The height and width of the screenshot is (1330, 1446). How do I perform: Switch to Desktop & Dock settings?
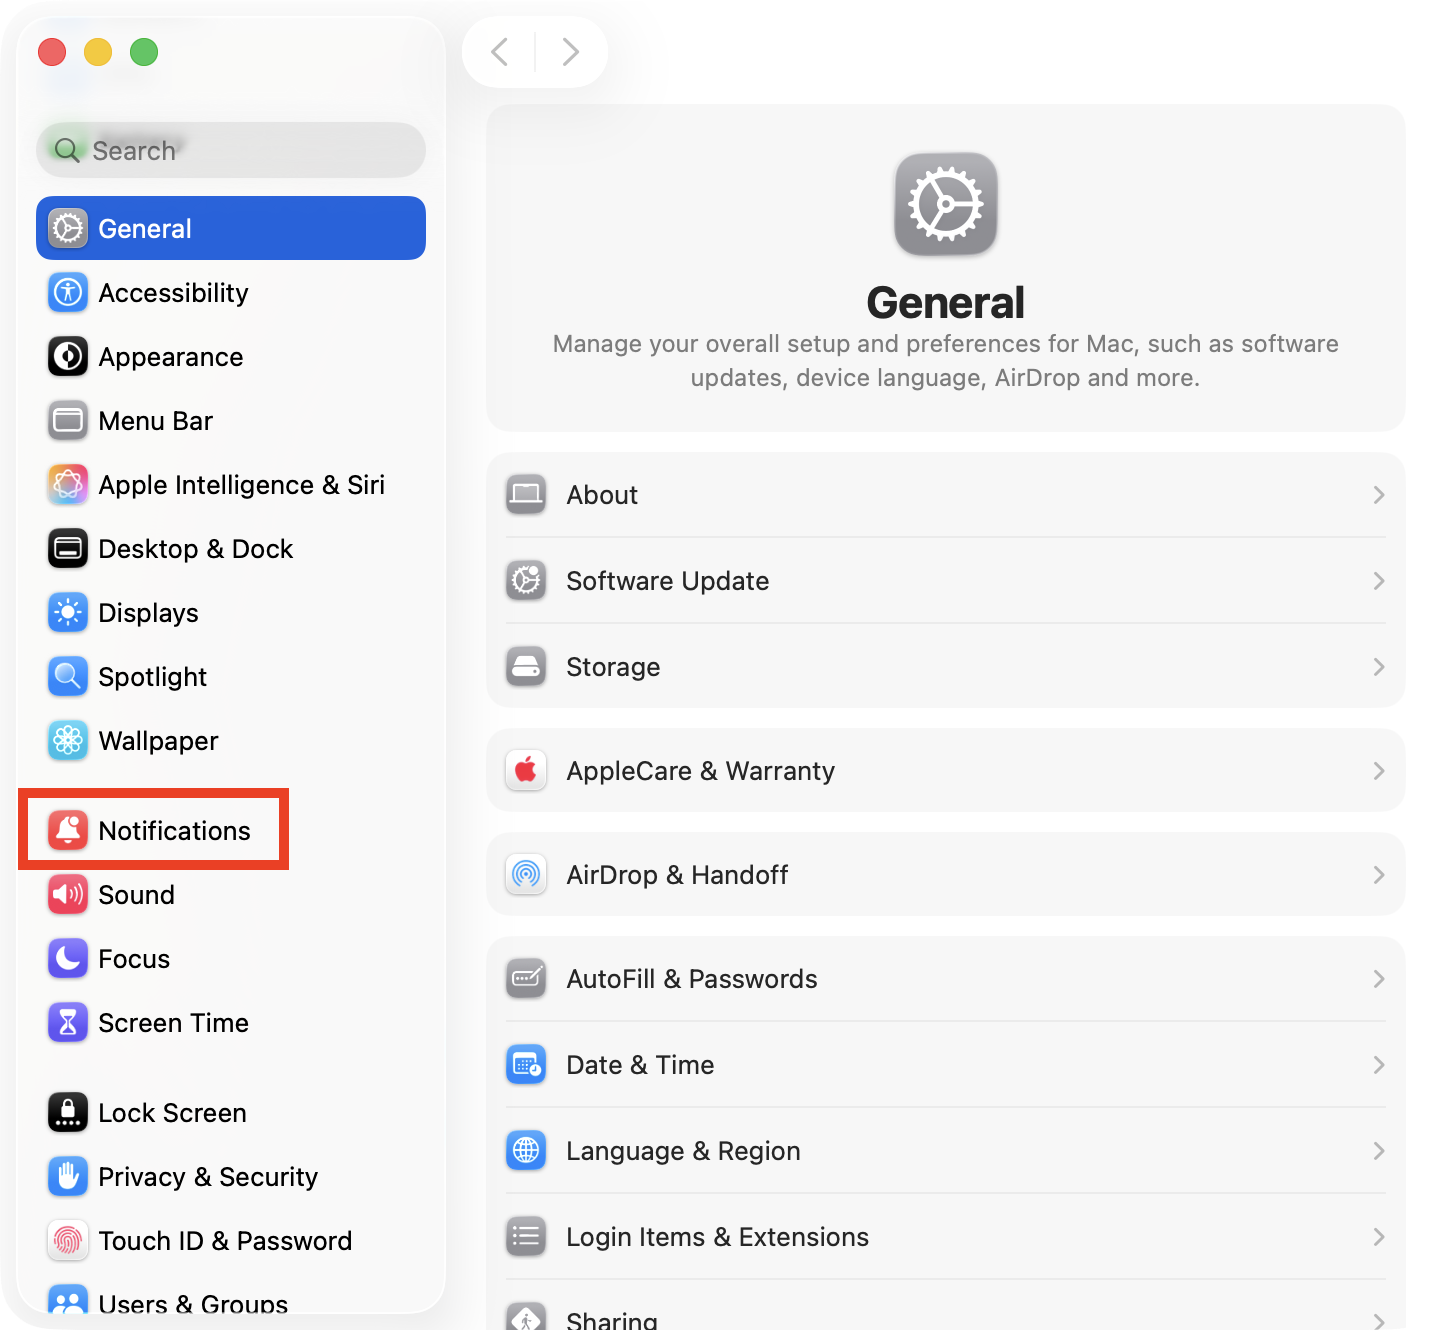196,548
